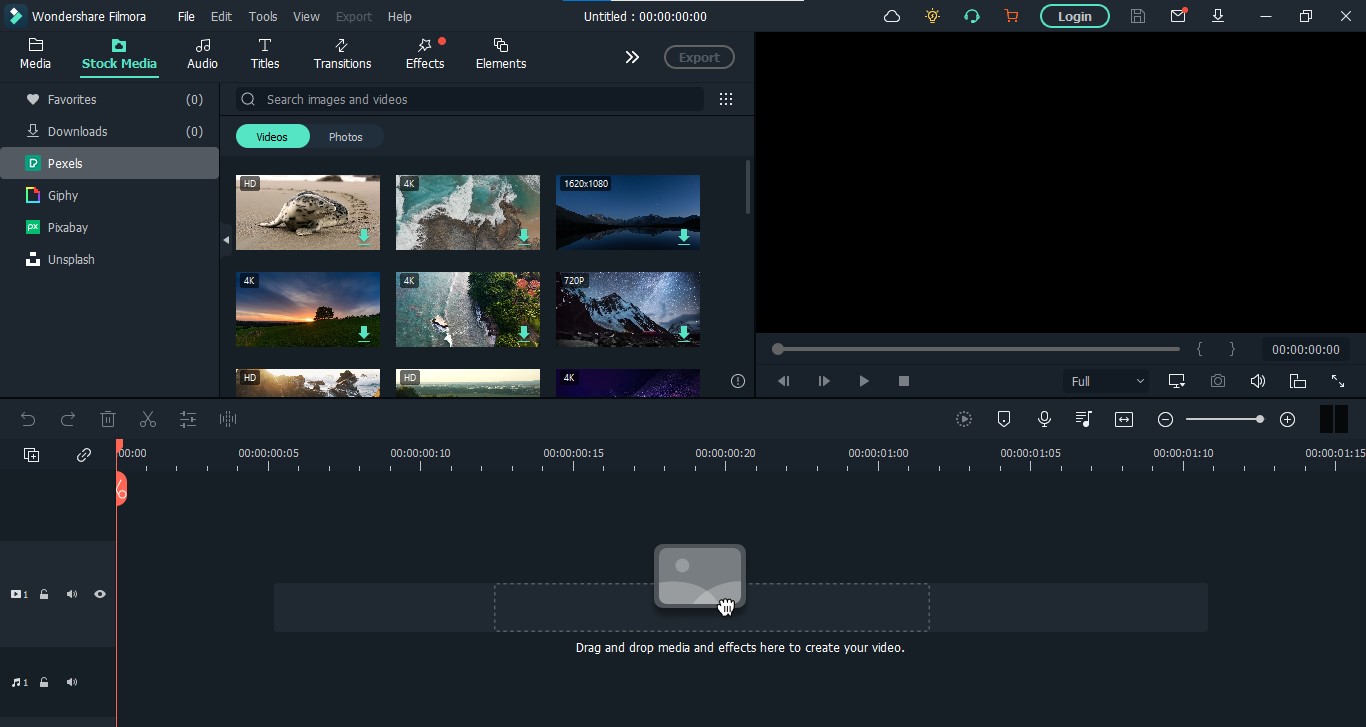Open the Full preview quality dropdown

[1107, 381]
